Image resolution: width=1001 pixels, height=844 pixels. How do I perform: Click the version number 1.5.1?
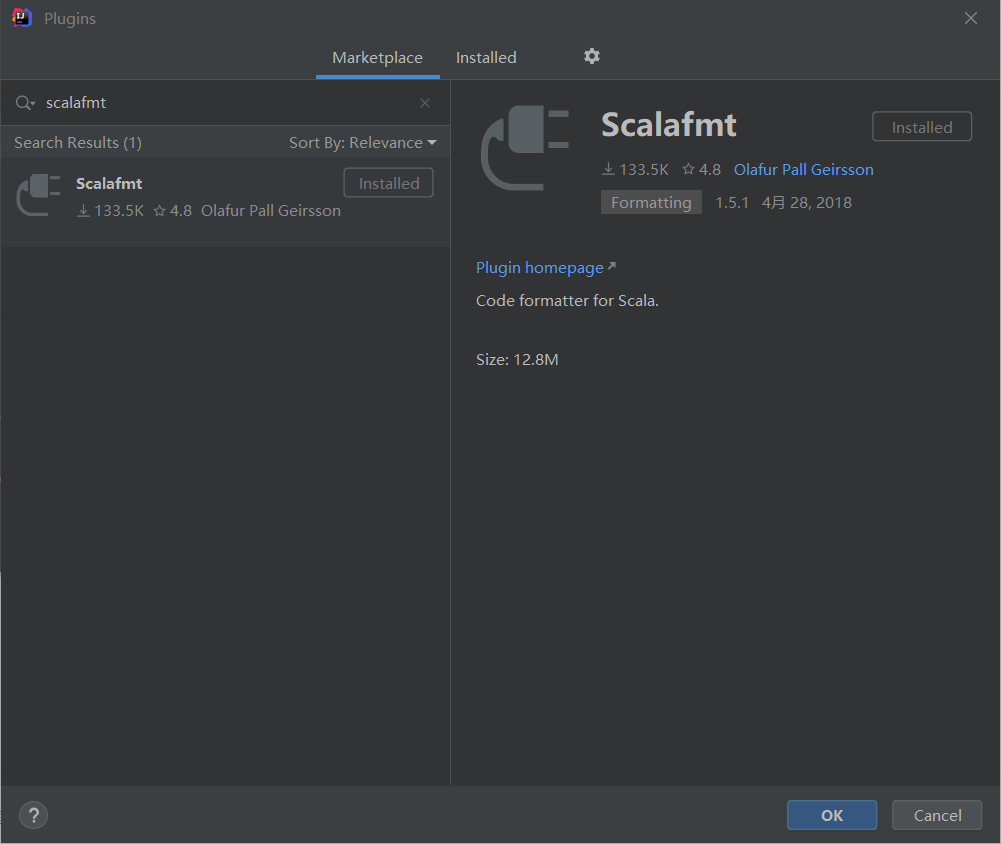coord(732,202)
